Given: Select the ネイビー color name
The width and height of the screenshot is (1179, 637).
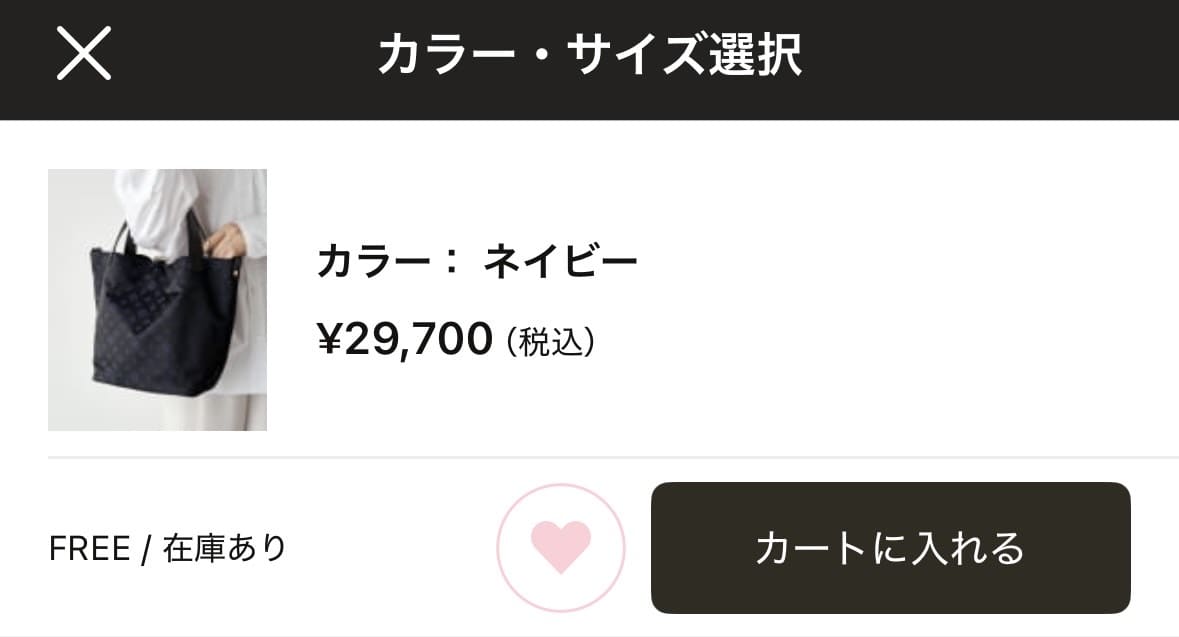Looking at the screenshot, I should 560,263.
